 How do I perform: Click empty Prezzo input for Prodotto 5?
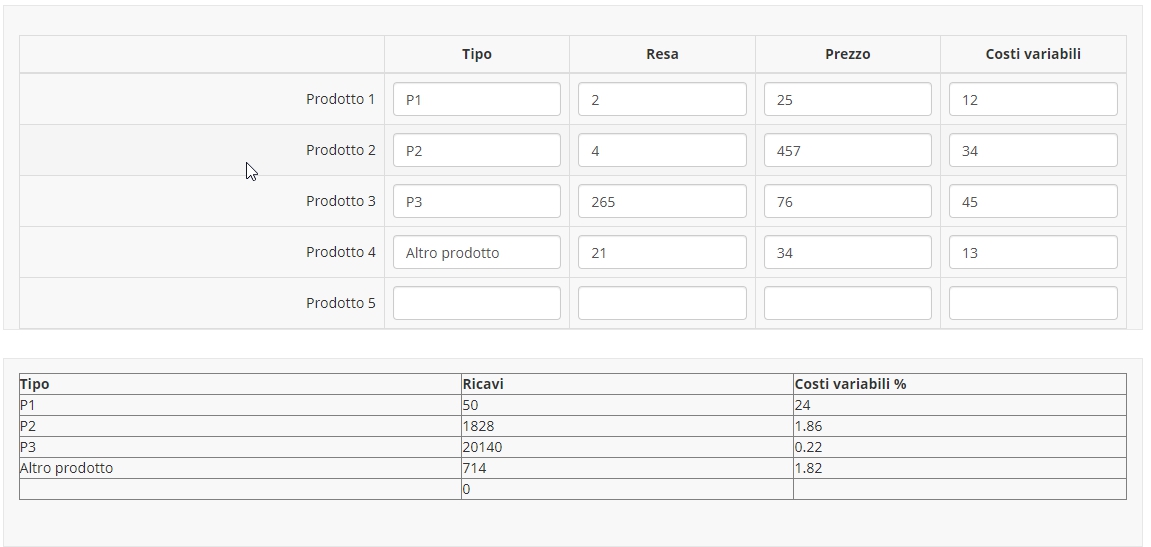[847, 303]
